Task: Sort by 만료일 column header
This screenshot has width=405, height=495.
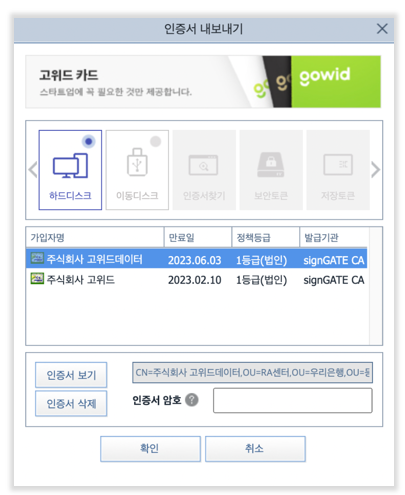Action: point(198,237)
